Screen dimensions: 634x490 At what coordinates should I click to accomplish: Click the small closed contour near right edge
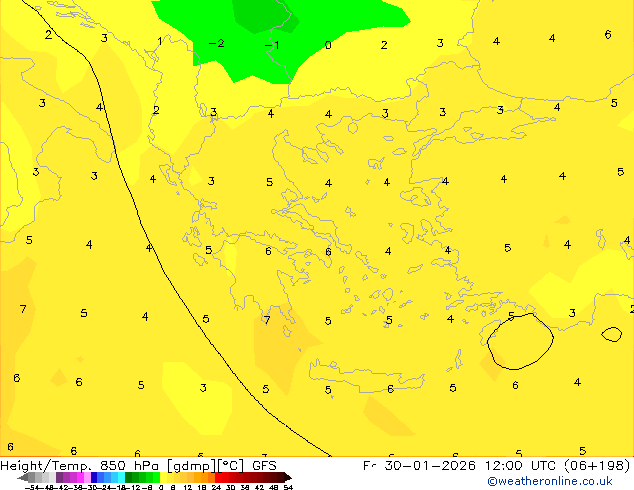pos(612,334)
